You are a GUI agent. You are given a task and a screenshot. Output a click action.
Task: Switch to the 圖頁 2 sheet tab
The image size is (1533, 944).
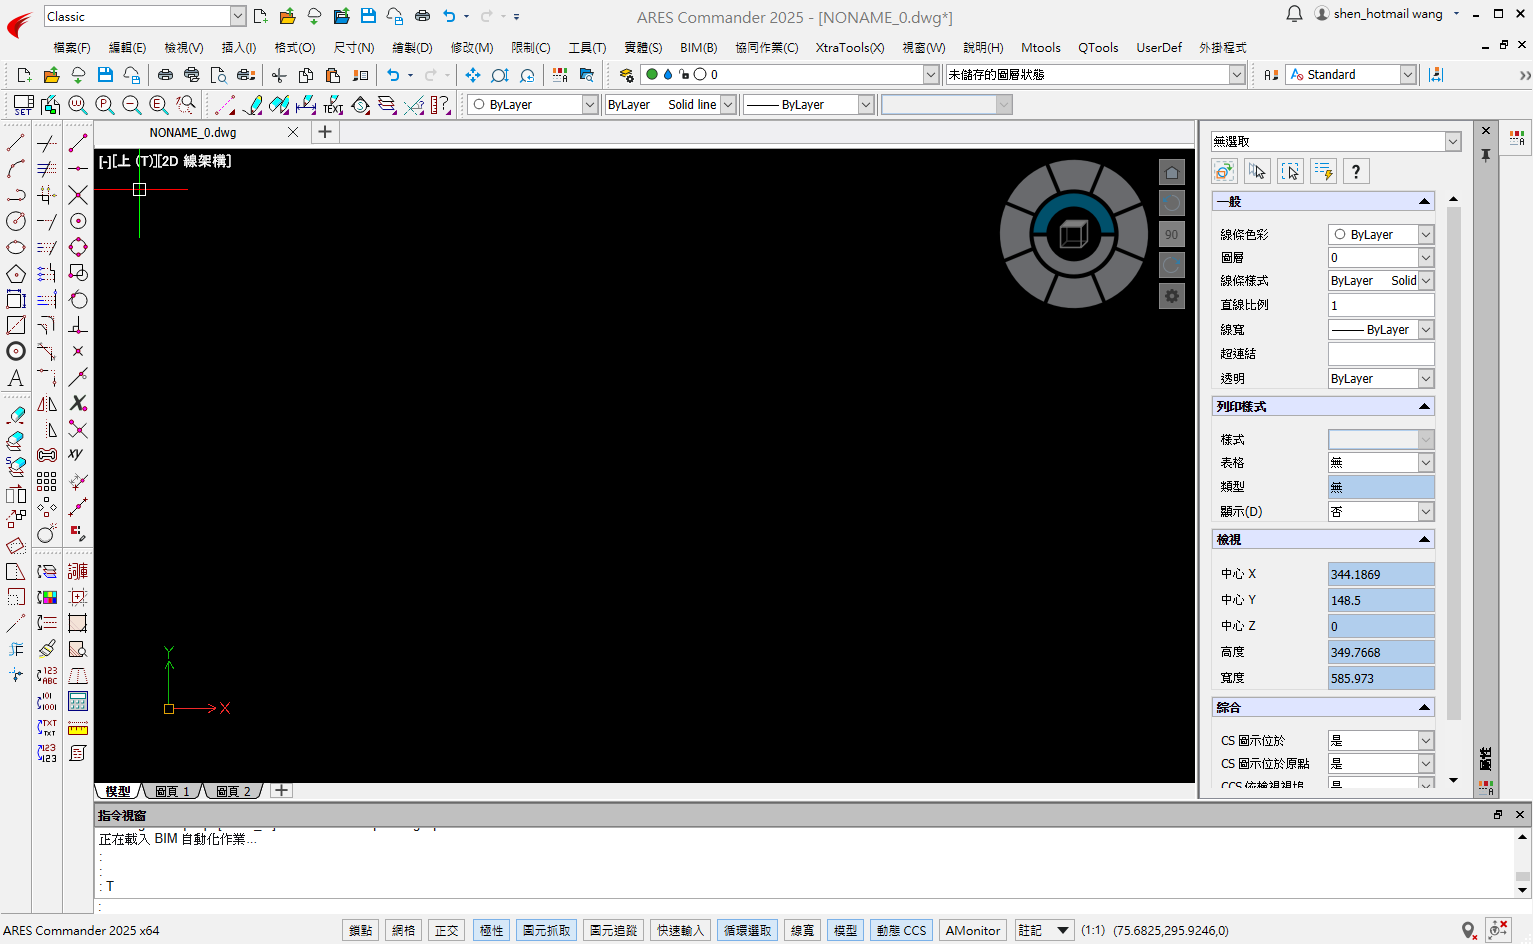click(x=233, y=791)
